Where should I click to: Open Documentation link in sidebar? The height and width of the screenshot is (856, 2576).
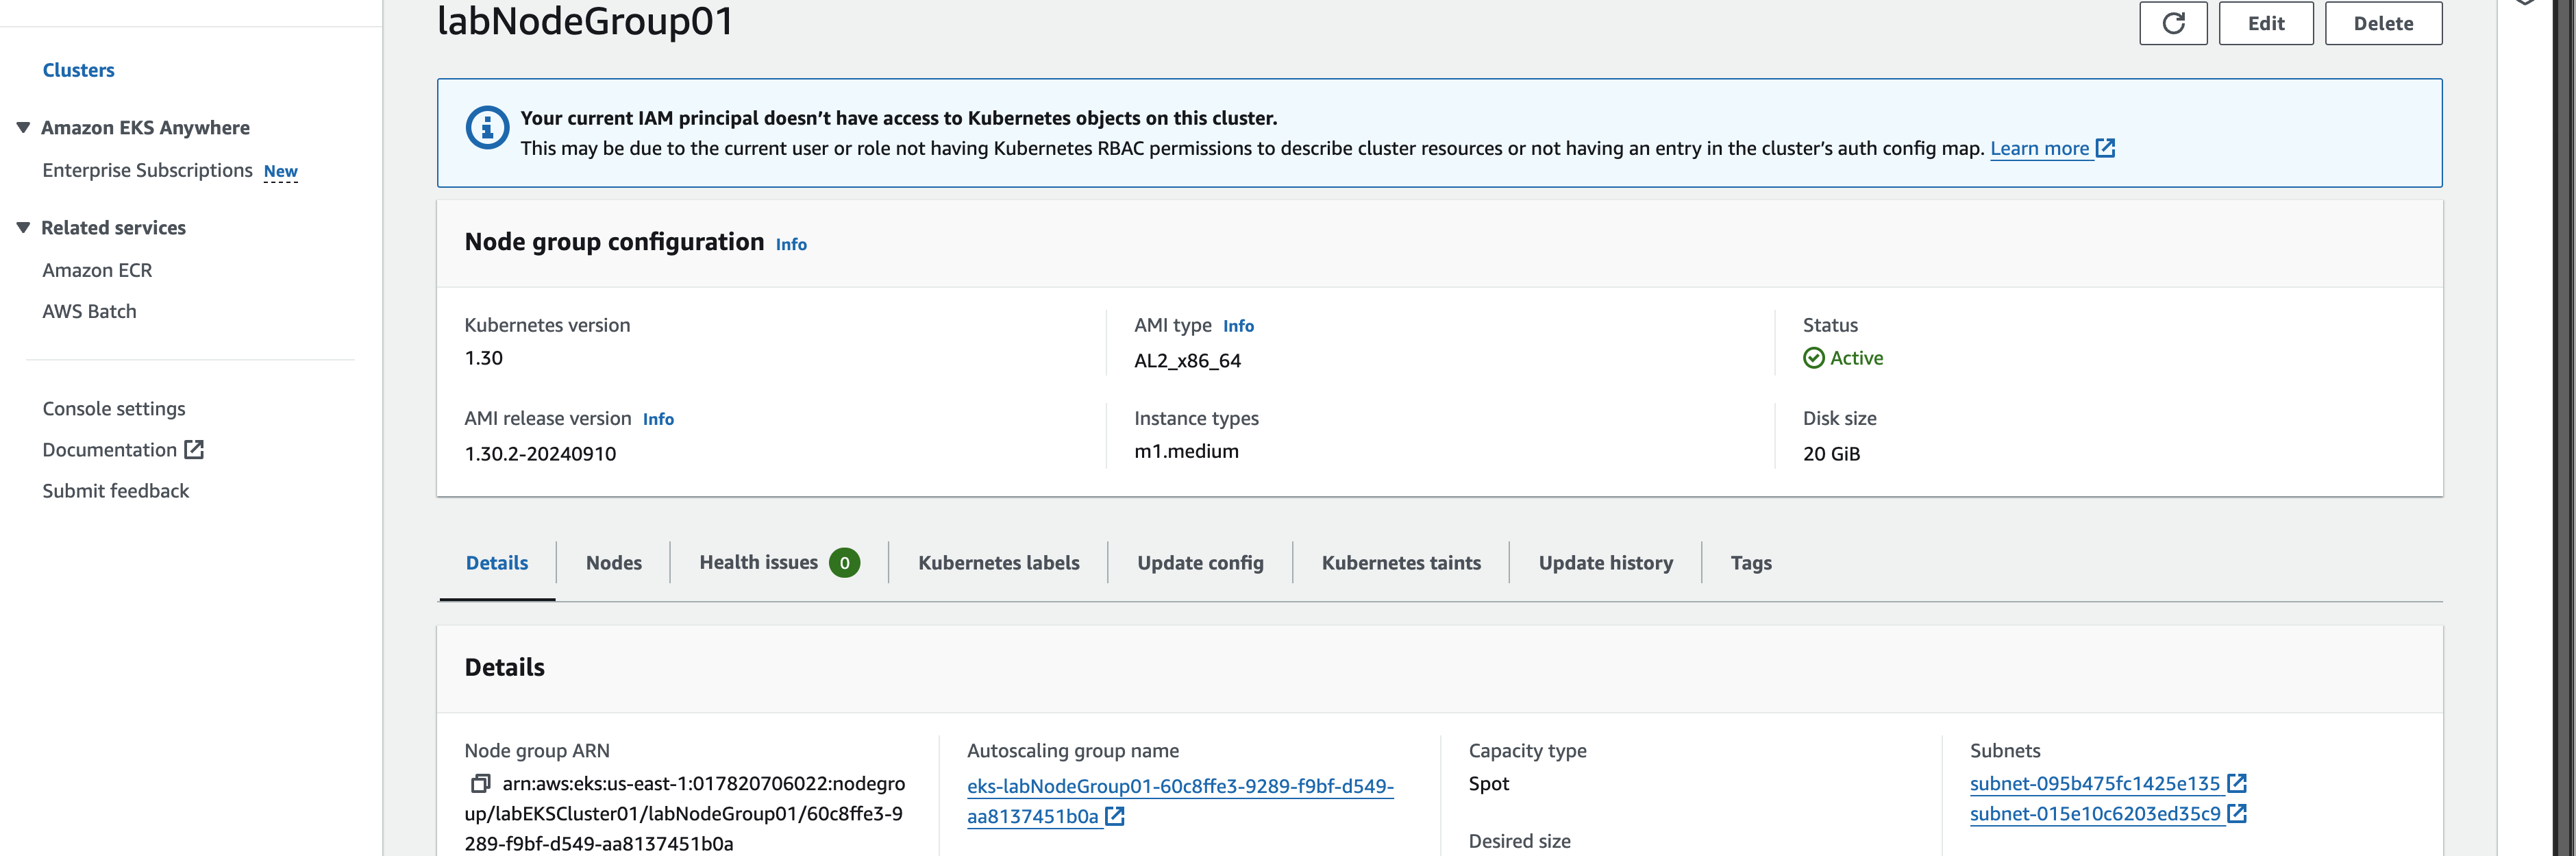(109, 450)
